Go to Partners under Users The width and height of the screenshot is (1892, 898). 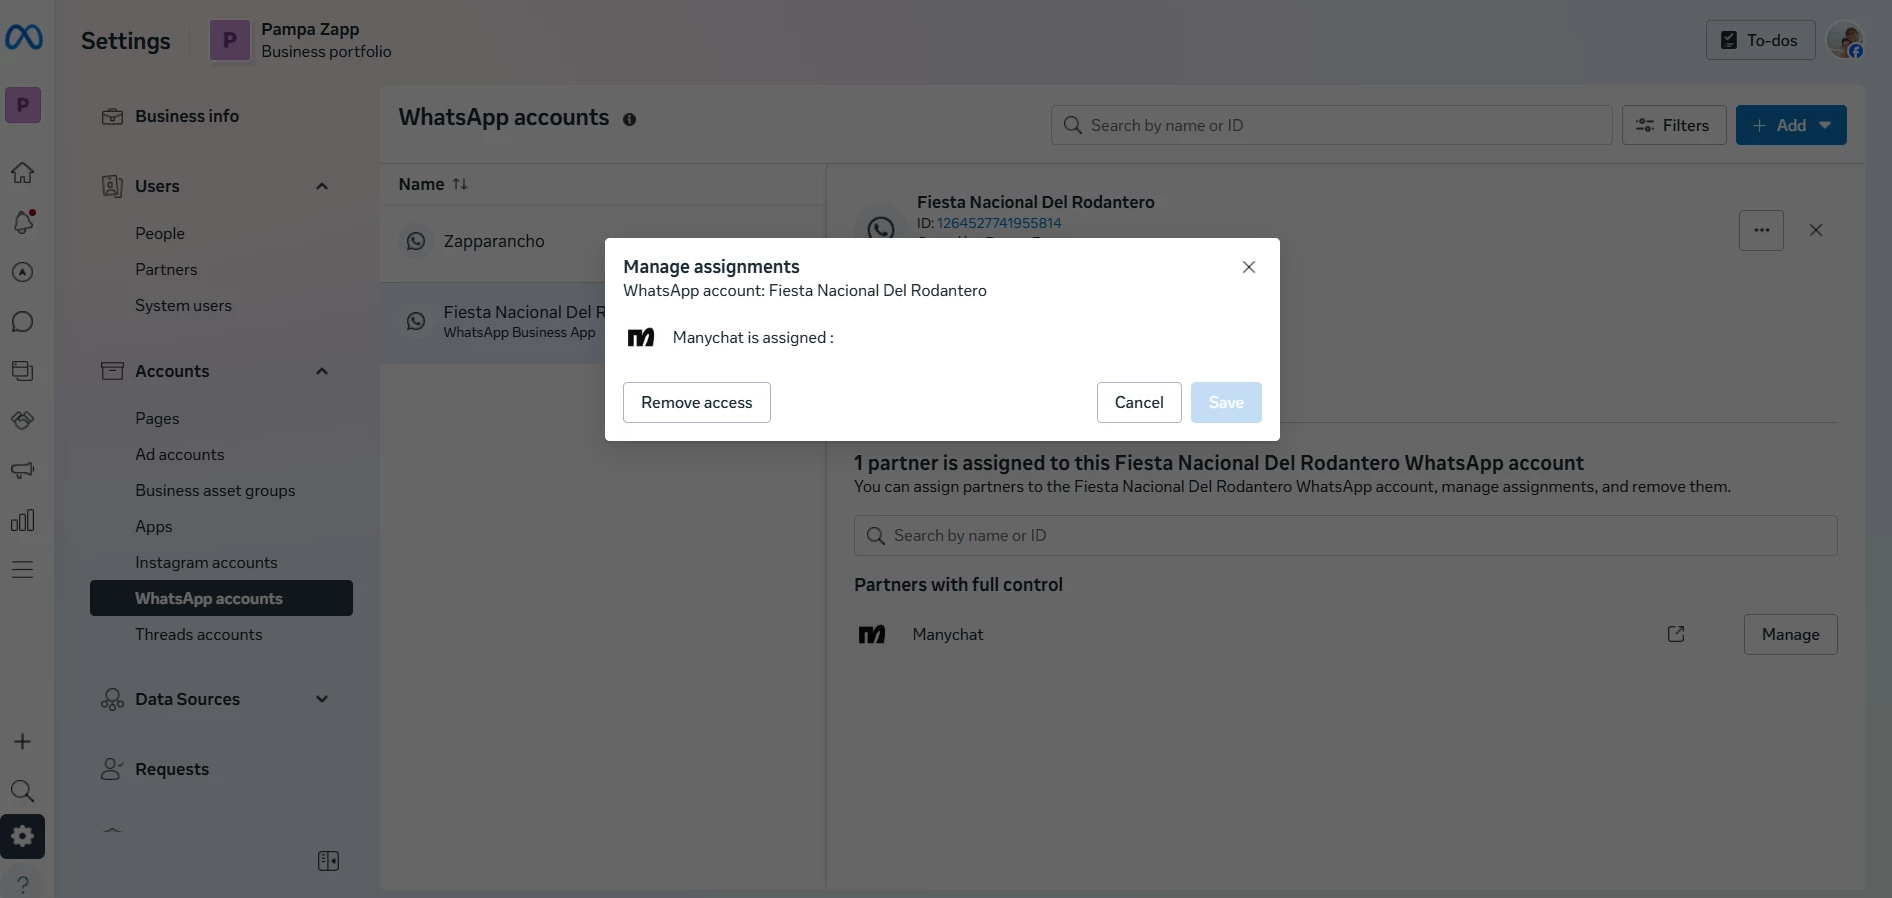pyautogui.click(x=166, y=269)
